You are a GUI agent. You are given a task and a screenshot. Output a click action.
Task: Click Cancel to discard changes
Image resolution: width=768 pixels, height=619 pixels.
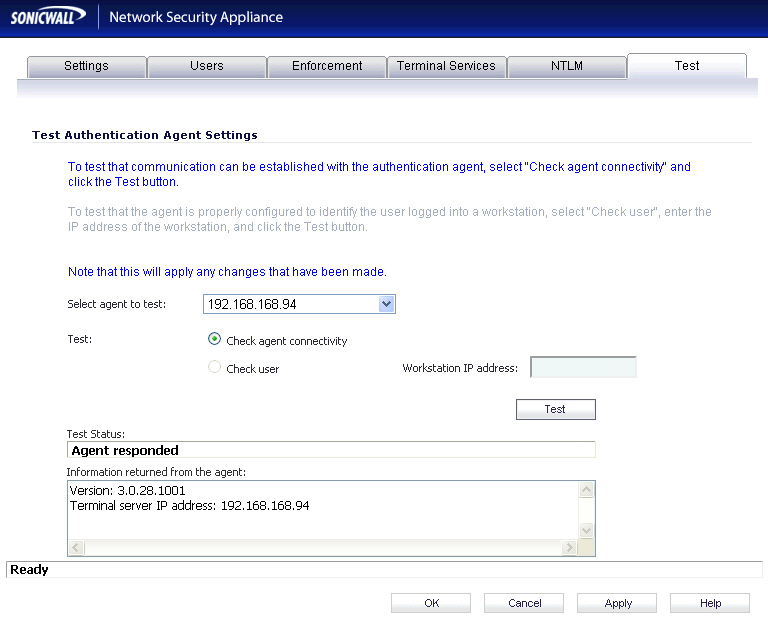click(524, 603)
